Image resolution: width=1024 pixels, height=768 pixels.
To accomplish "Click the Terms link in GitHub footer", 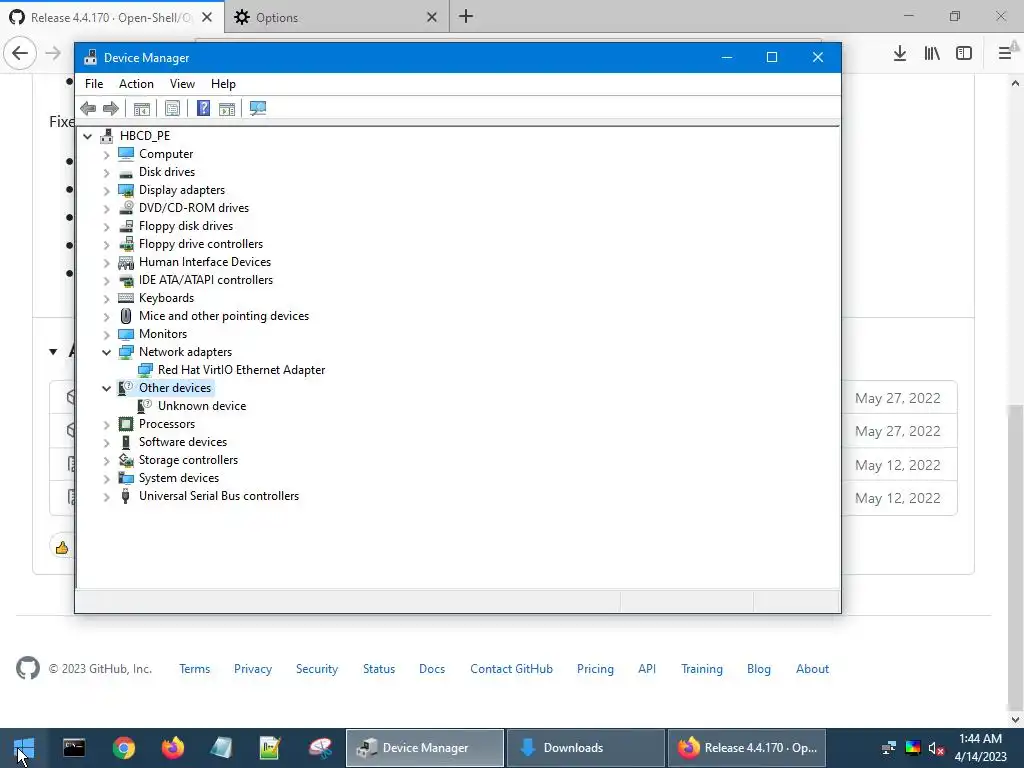I will [195, 669].
